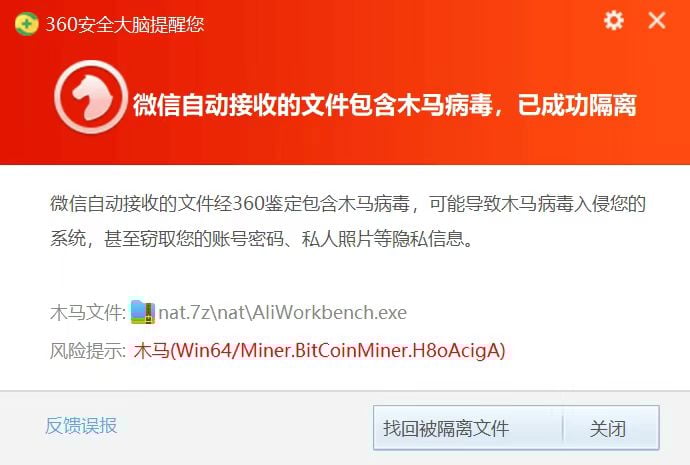The width and height of the screenshot is (690, 465).
Task: Click the Trojan horse warning icon
Action: pos(91,97)
